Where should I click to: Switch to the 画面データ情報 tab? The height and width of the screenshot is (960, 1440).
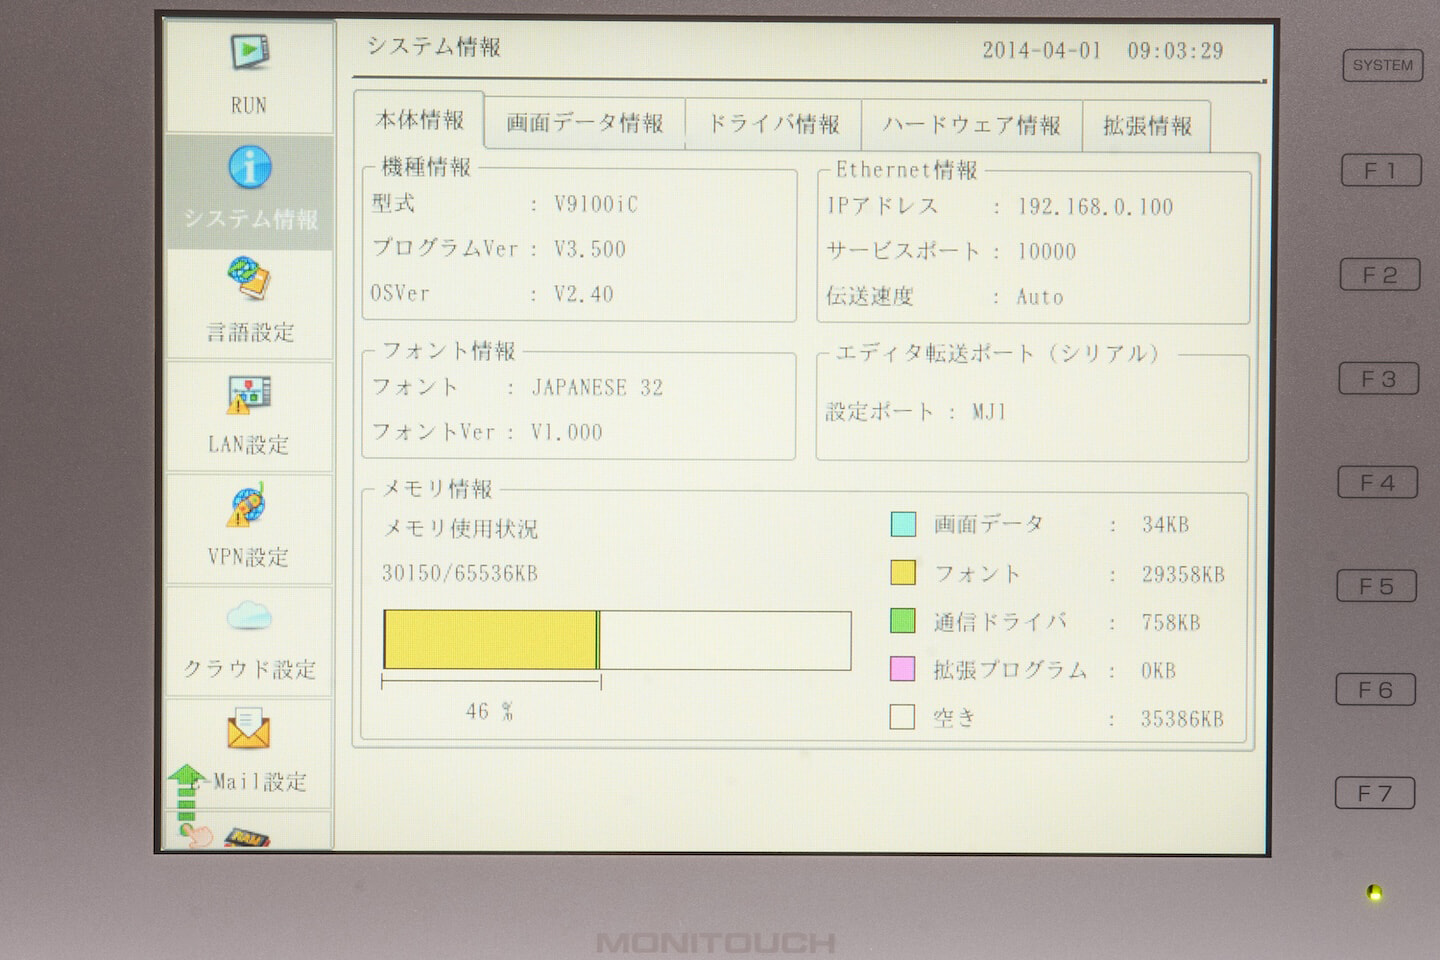pyautogui.click(x=584, y=124)
